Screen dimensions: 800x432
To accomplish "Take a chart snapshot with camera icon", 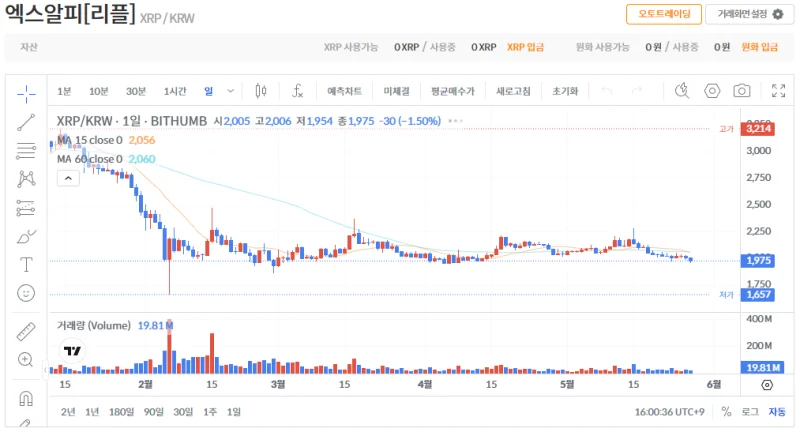I will pos(742,91).
